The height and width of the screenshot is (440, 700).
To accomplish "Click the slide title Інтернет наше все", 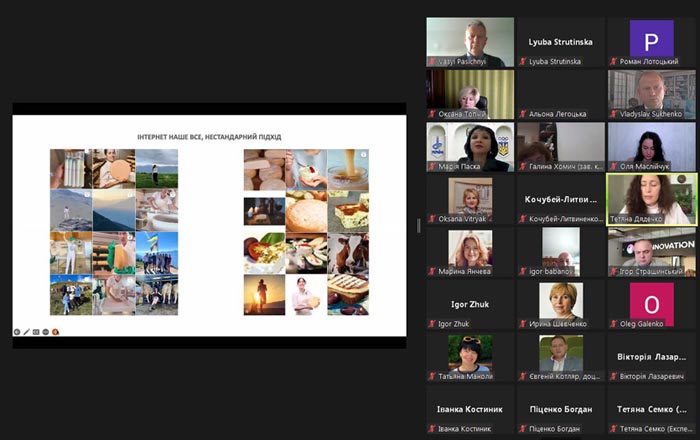I will 209,137.
